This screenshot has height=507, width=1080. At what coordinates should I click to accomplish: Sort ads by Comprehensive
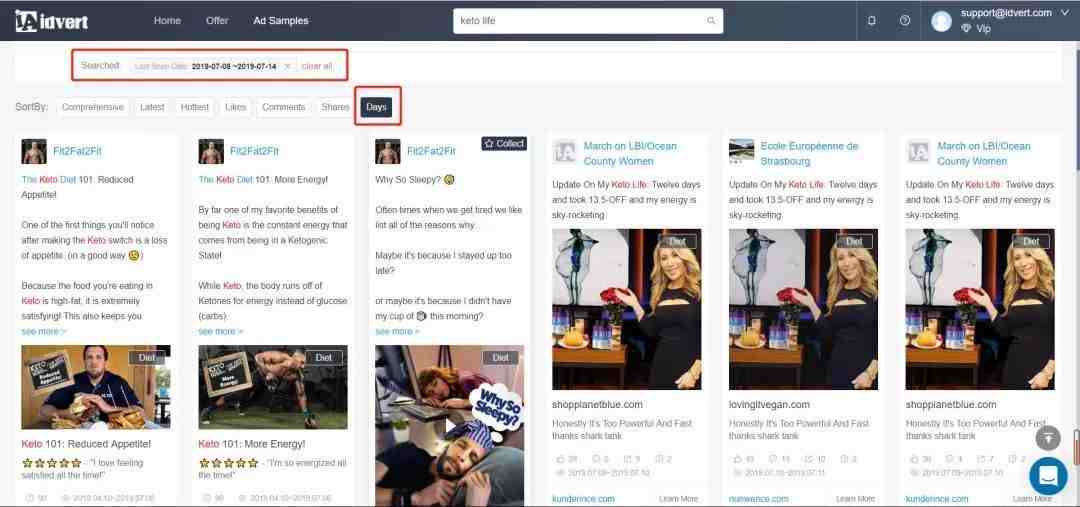coord(93,107)
